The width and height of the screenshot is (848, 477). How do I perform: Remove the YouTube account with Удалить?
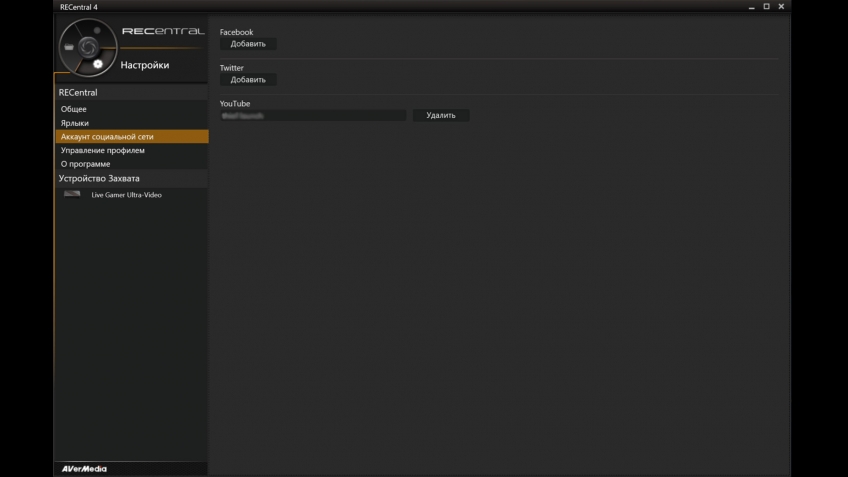pyautogui.click(x=441, y=115)
